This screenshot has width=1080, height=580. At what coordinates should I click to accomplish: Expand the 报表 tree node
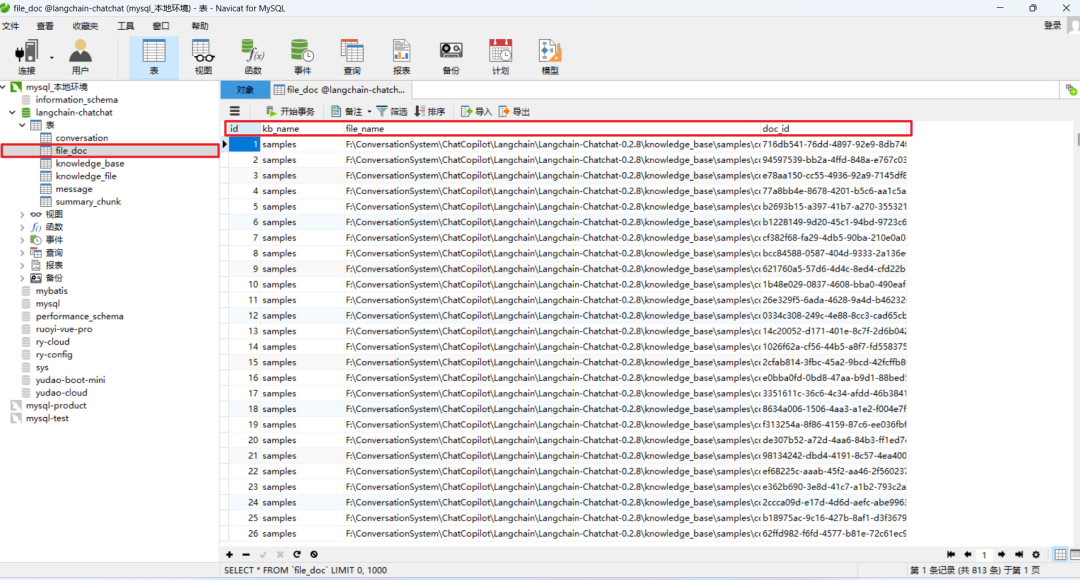23,265
